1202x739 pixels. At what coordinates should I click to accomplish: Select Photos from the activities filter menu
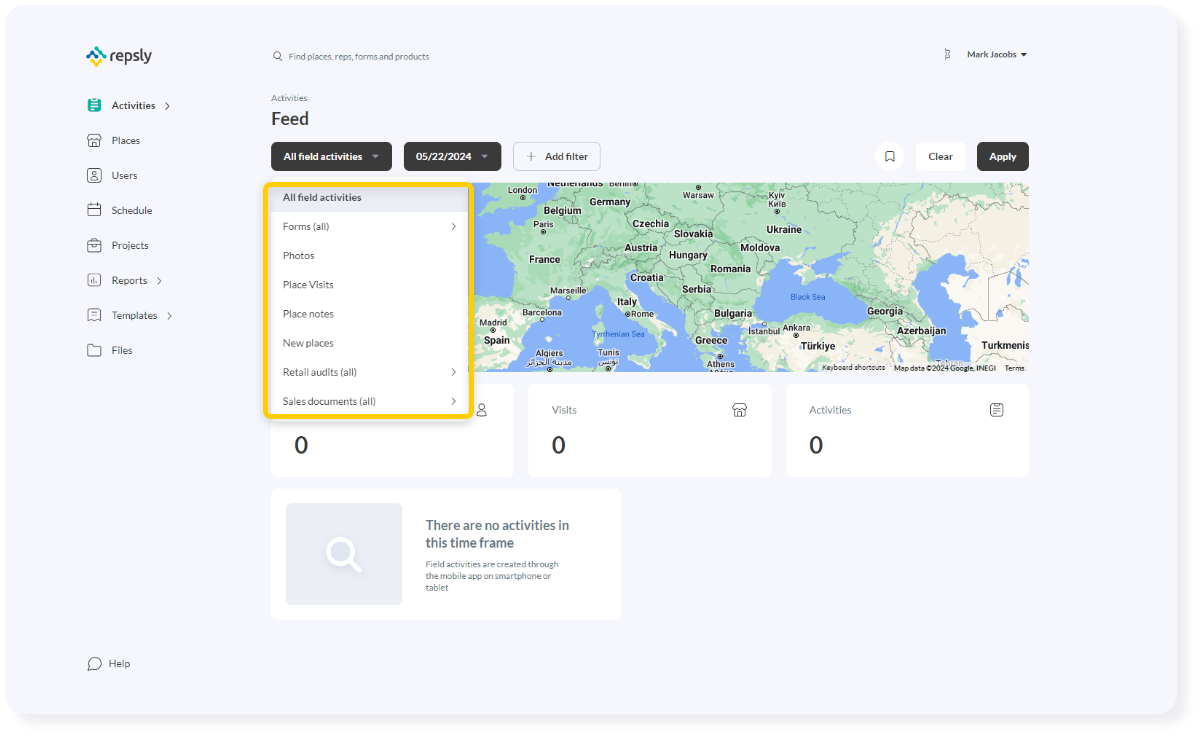click(x=298, y=255)
